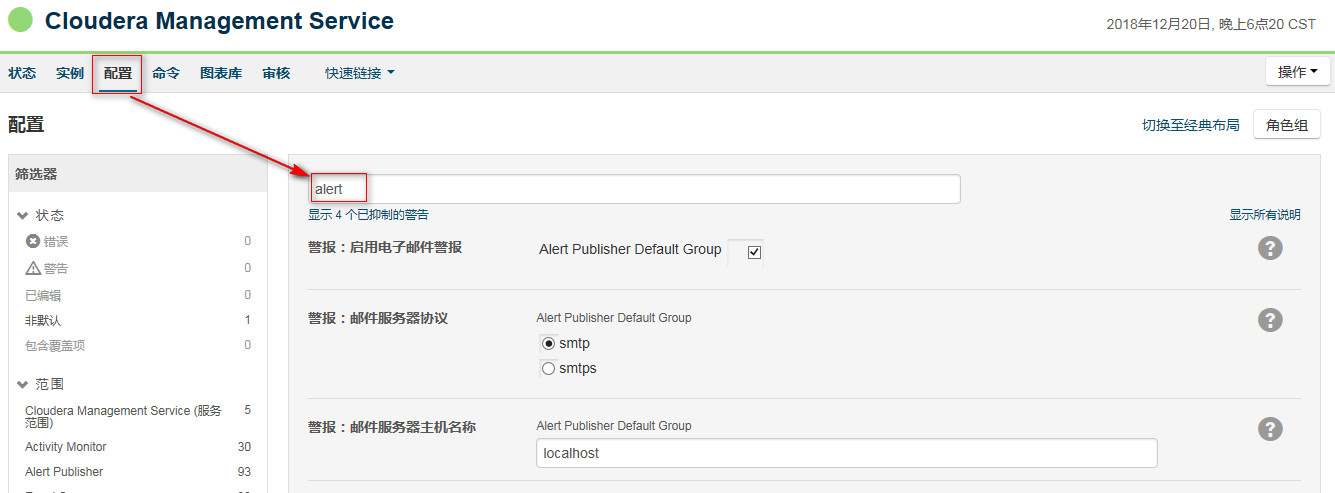Click the 警报：邮件服务器协议 setting label

pos(378,318)
